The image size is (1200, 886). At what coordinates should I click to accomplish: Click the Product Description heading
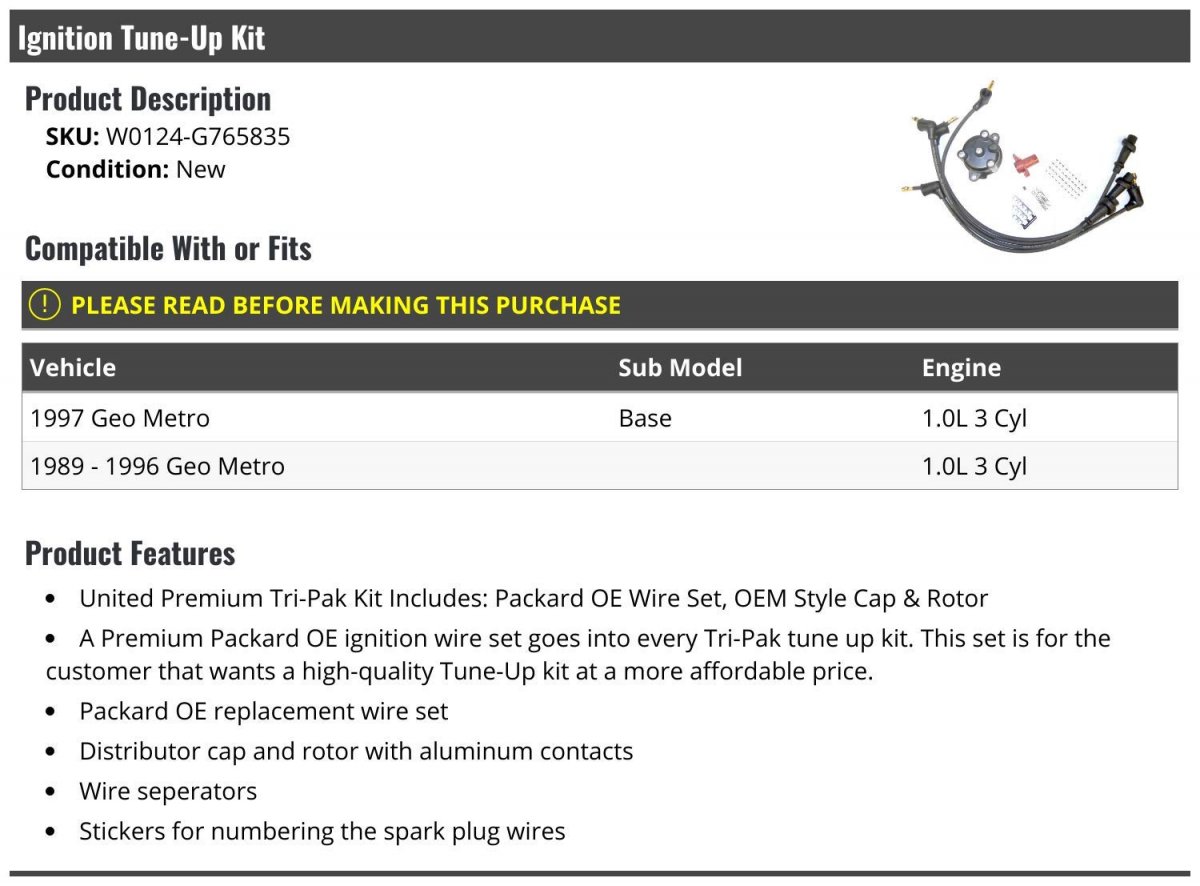[148, 98]
